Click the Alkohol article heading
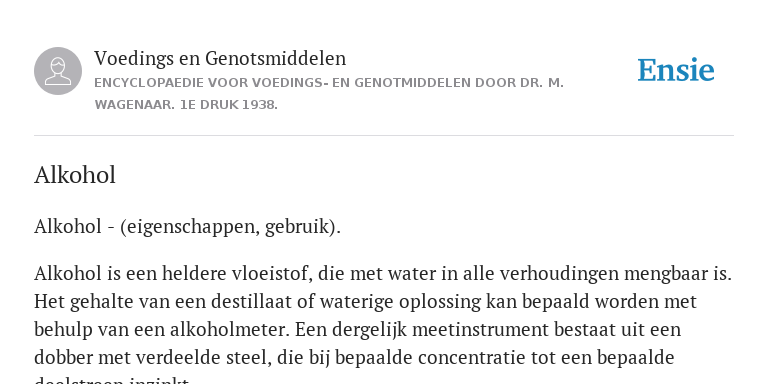768x384 pixels. 75,175
